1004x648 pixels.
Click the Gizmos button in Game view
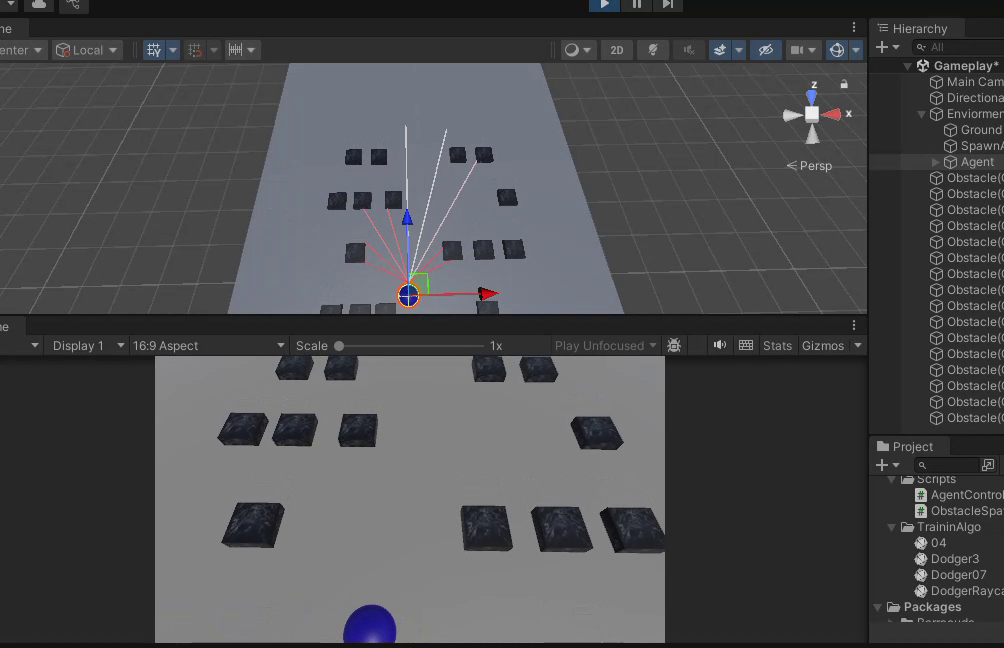coord(824,346)
